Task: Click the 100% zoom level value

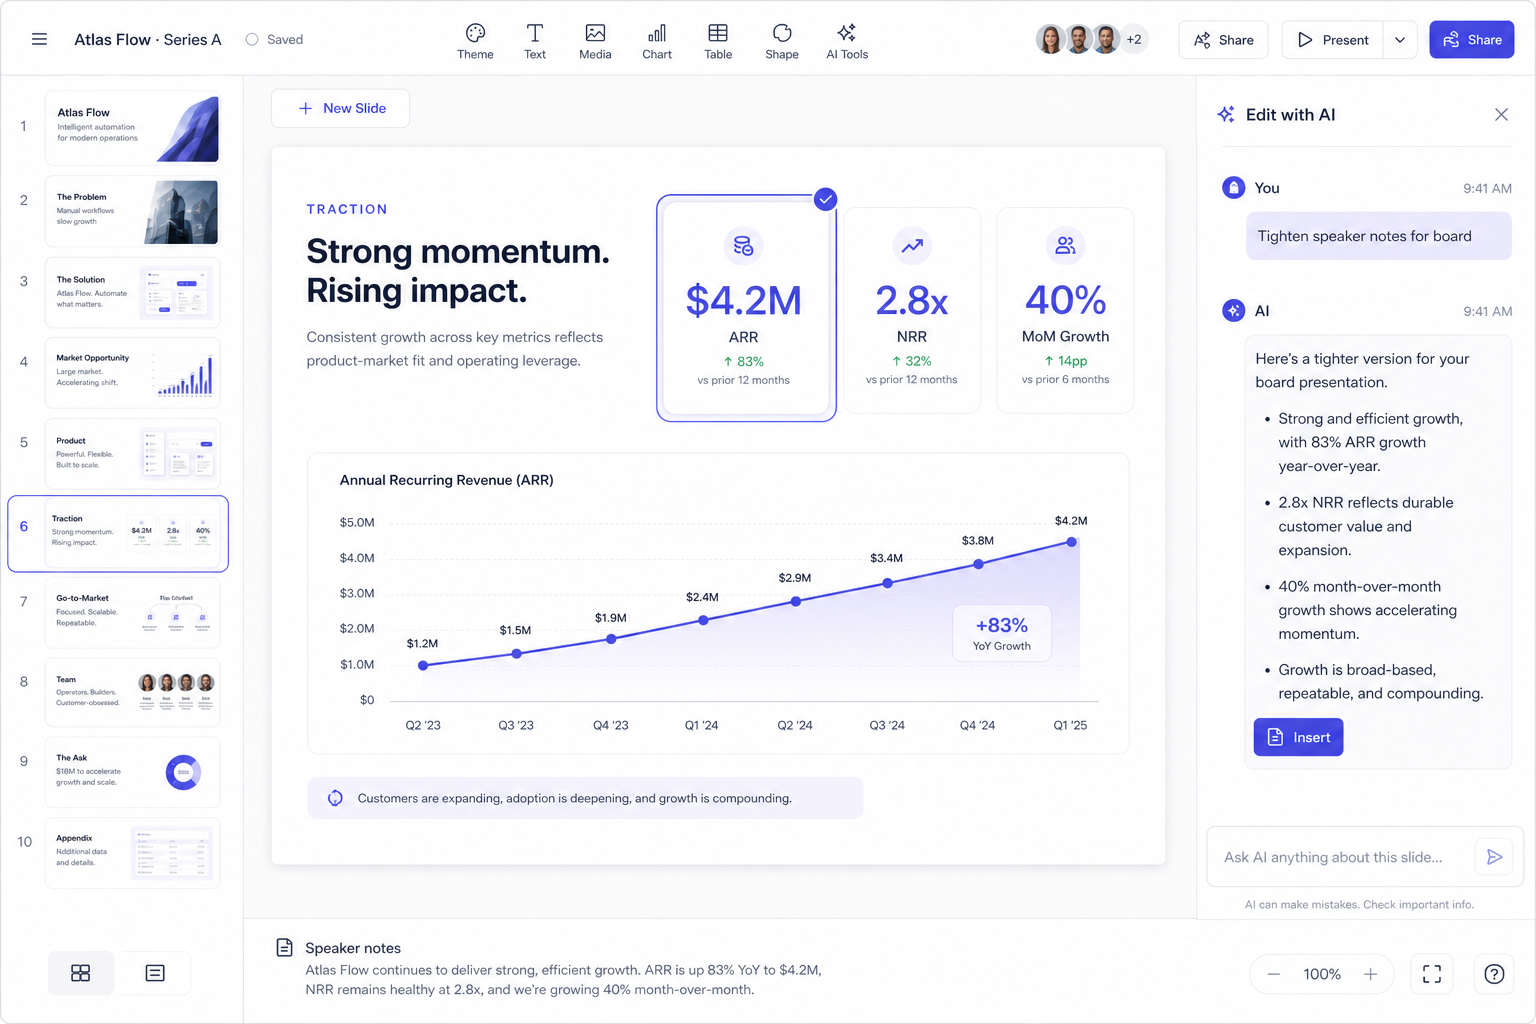Action: (x=1322, y=974)
